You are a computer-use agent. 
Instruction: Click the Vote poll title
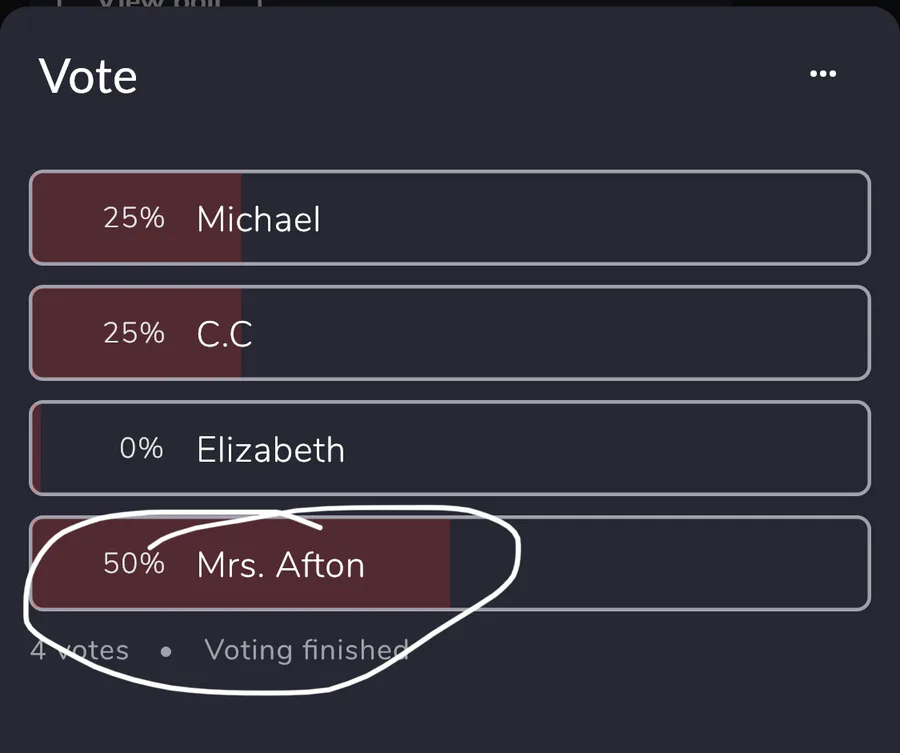[x=88, y=77]
